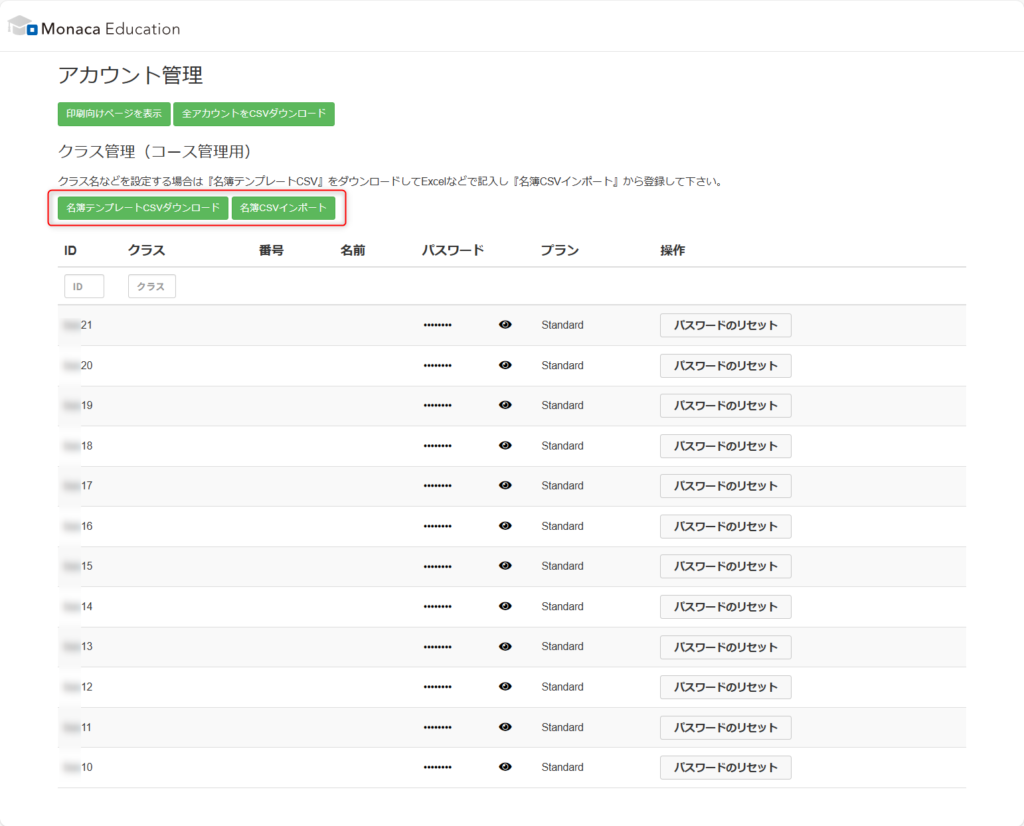The width and height of the screenshot is (1024, 826).
Task: Reset the password on row 10
Action: pos(726,767)
